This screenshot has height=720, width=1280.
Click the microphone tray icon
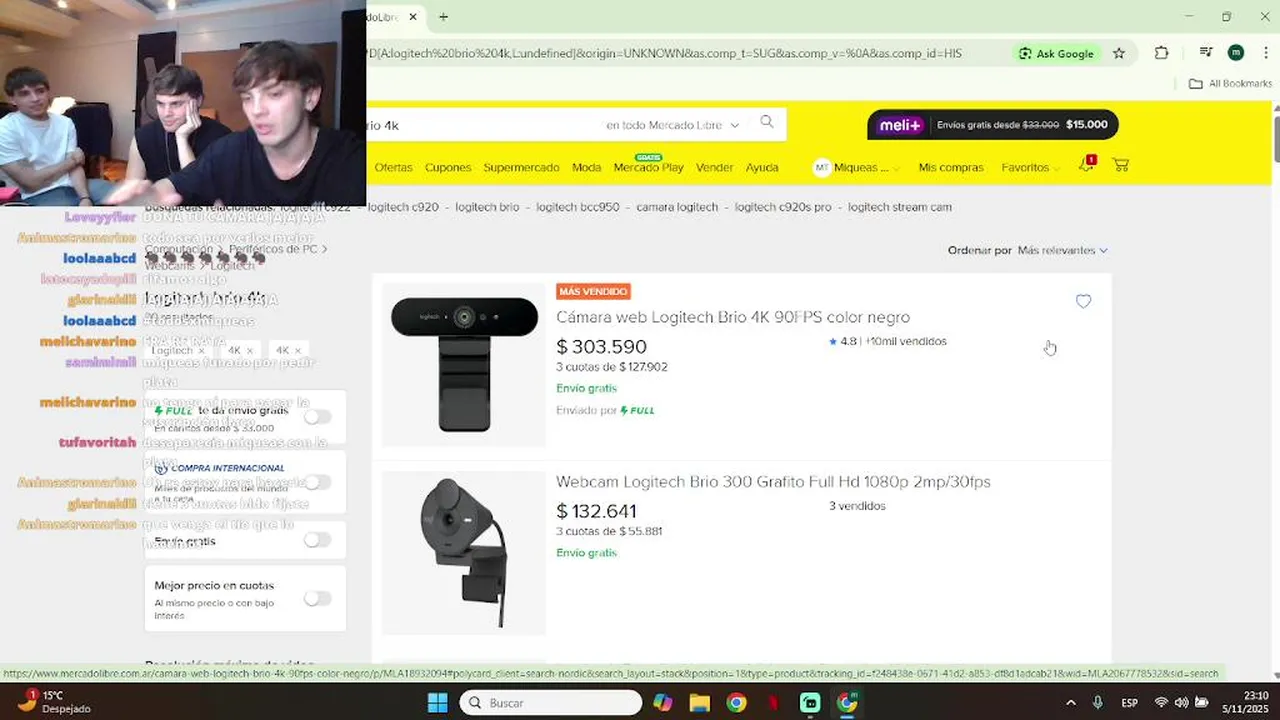(1098, 702)
